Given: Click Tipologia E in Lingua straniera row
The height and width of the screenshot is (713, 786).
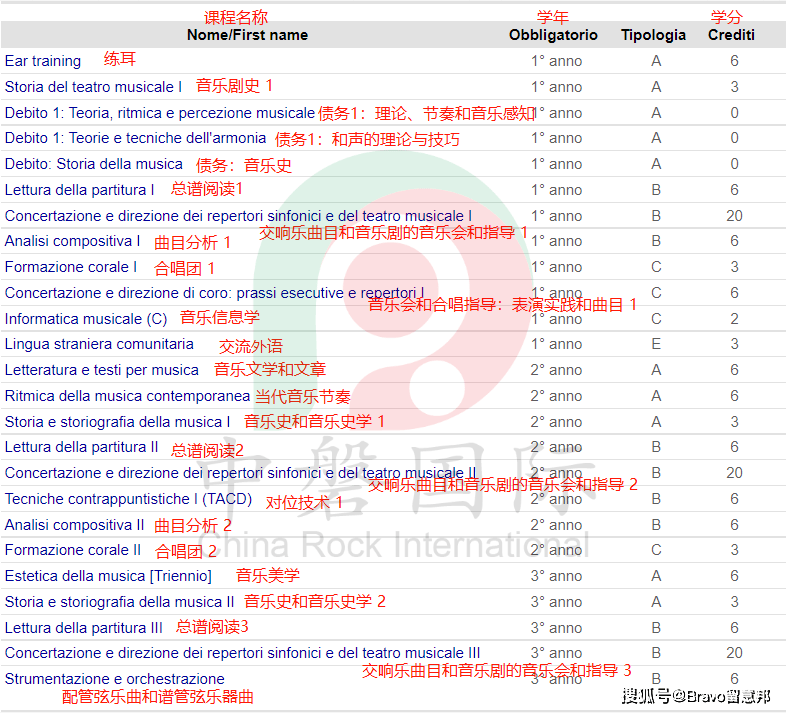Looking at the screenshot, I should pos(656,344).
